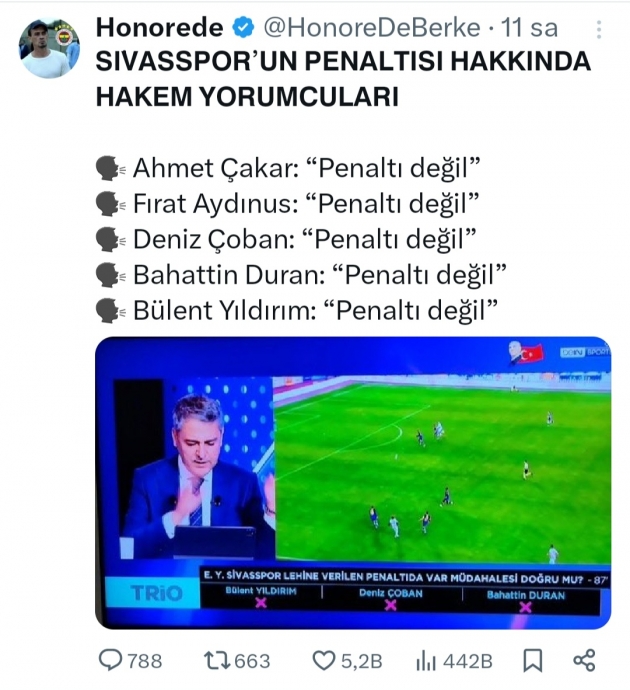
Task: Retweet this post using the retweet icon
Action: [x=217, y=661]
